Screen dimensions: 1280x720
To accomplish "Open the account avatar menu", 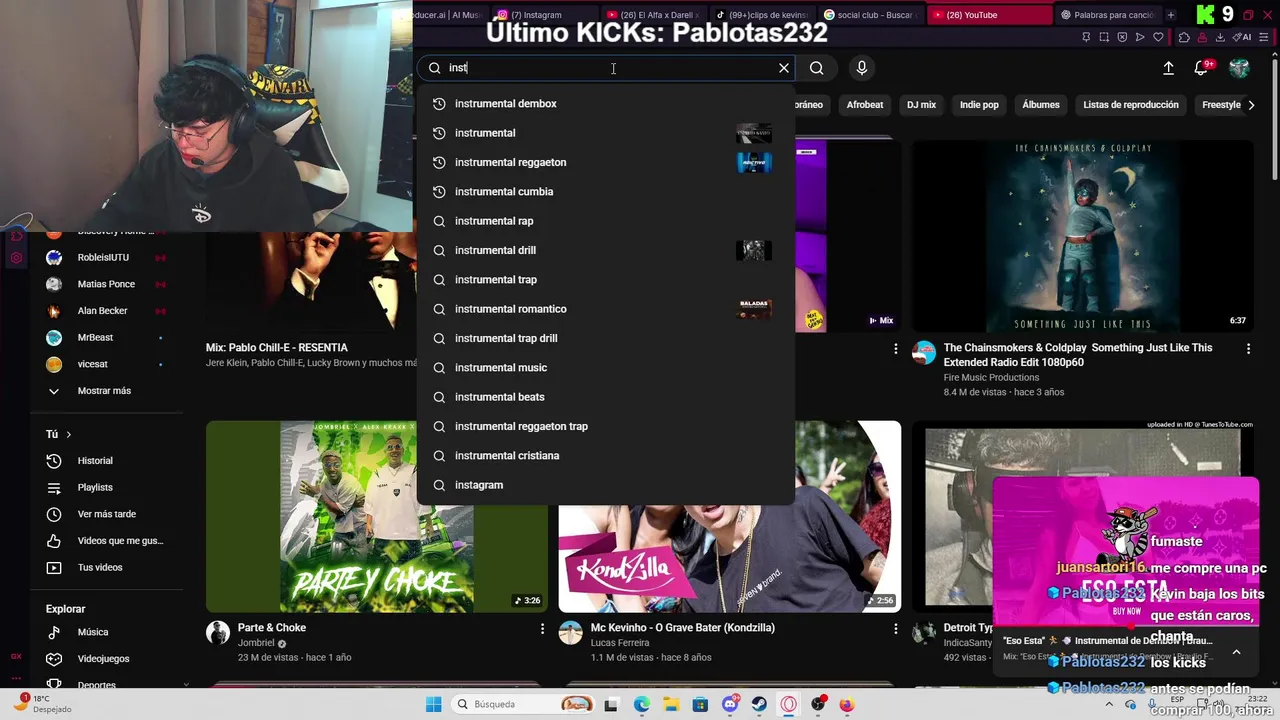I will 1239,68.
